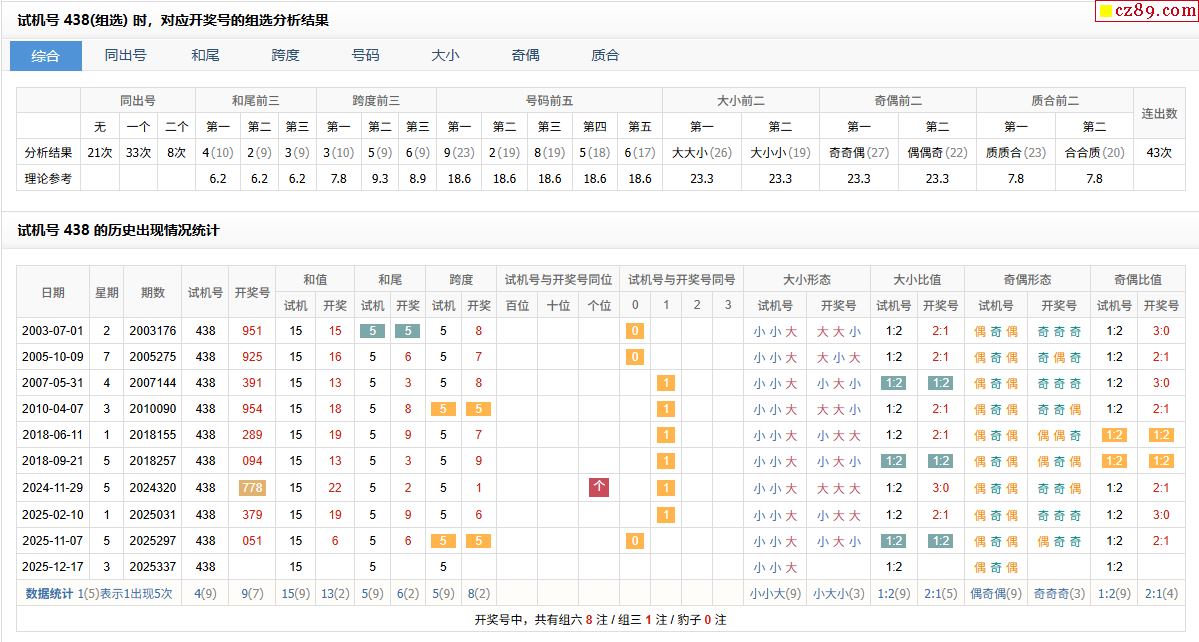This screenshot has width=1199, height=642.
Task: Open the 大小 analysis tab
Action: pyautogui.click(x=445, y=56)
